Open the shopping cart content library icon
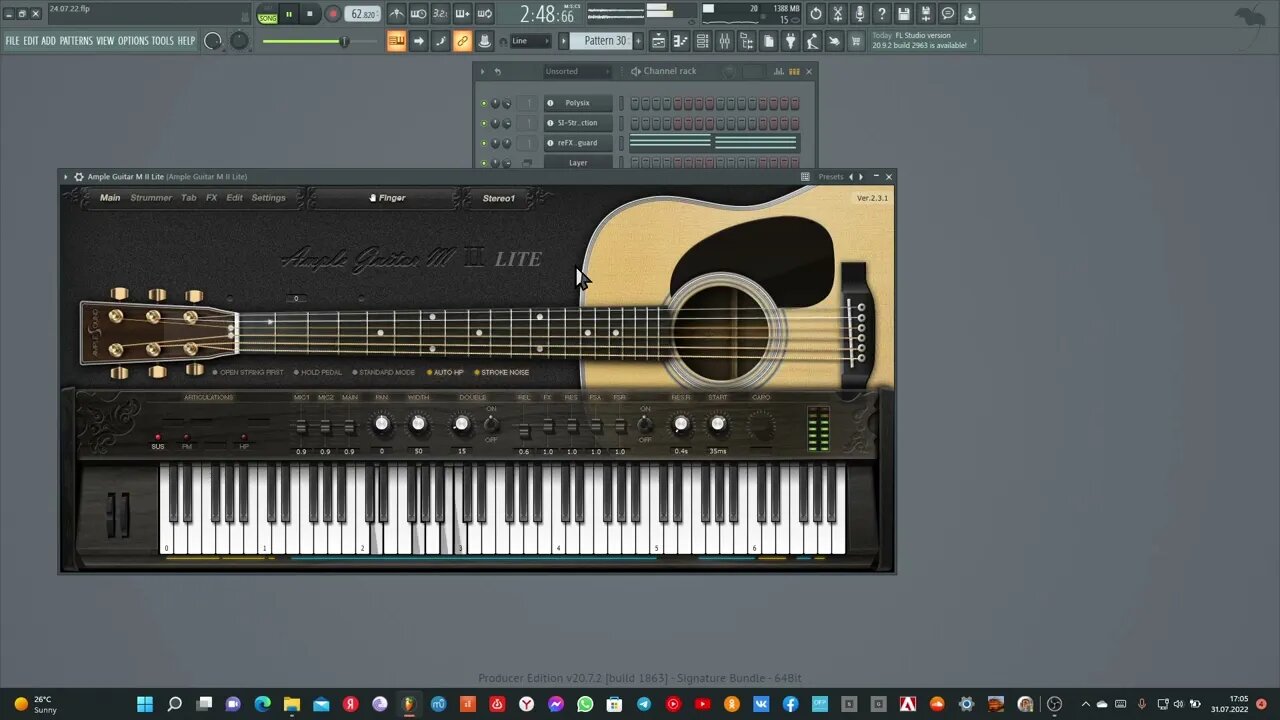 point(857,41)
